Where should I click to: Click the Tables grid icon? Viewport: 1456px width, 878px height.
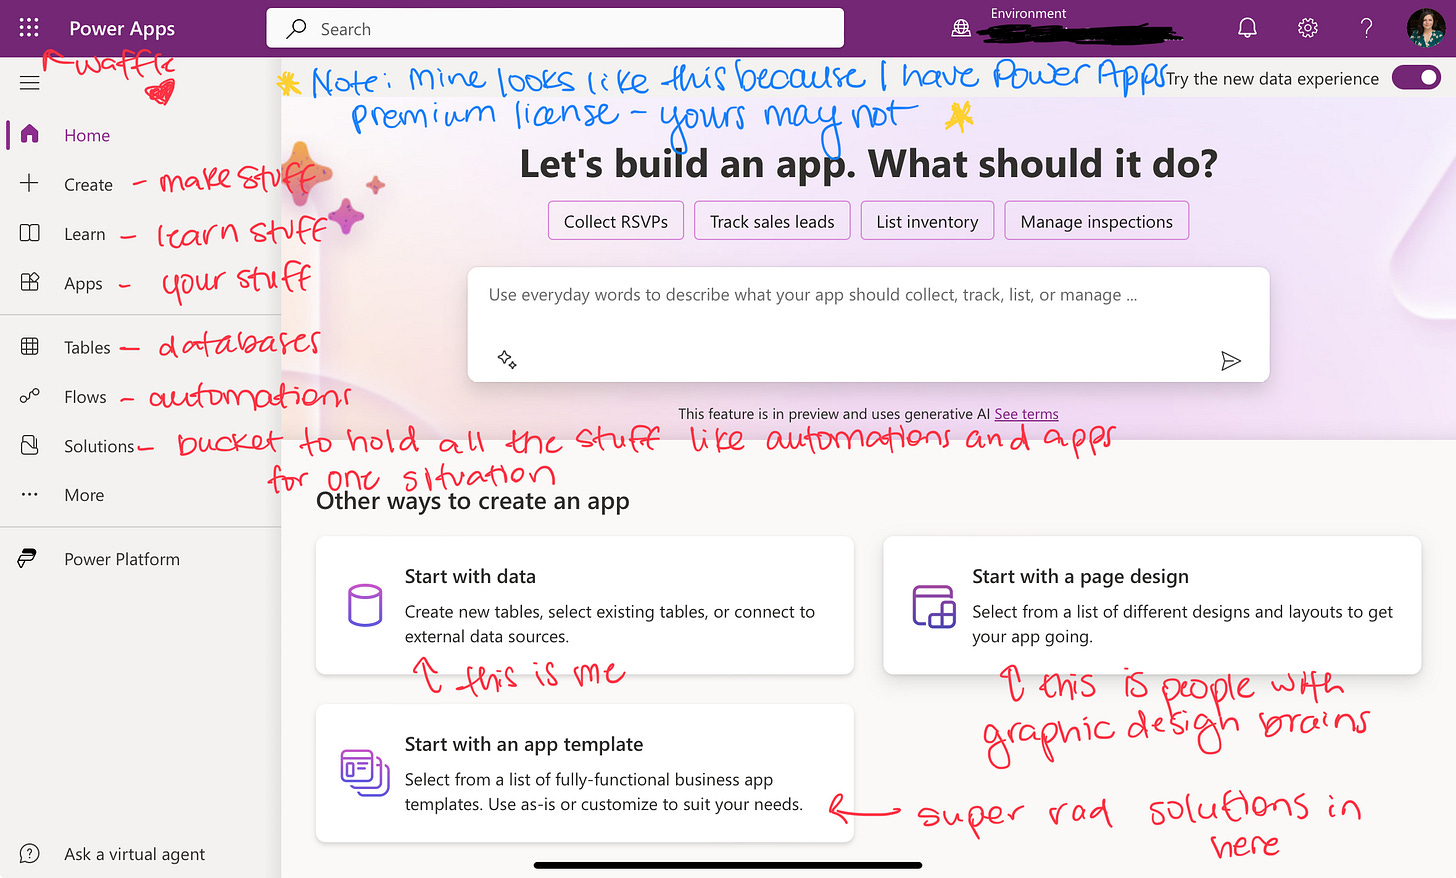coord(30,346)
